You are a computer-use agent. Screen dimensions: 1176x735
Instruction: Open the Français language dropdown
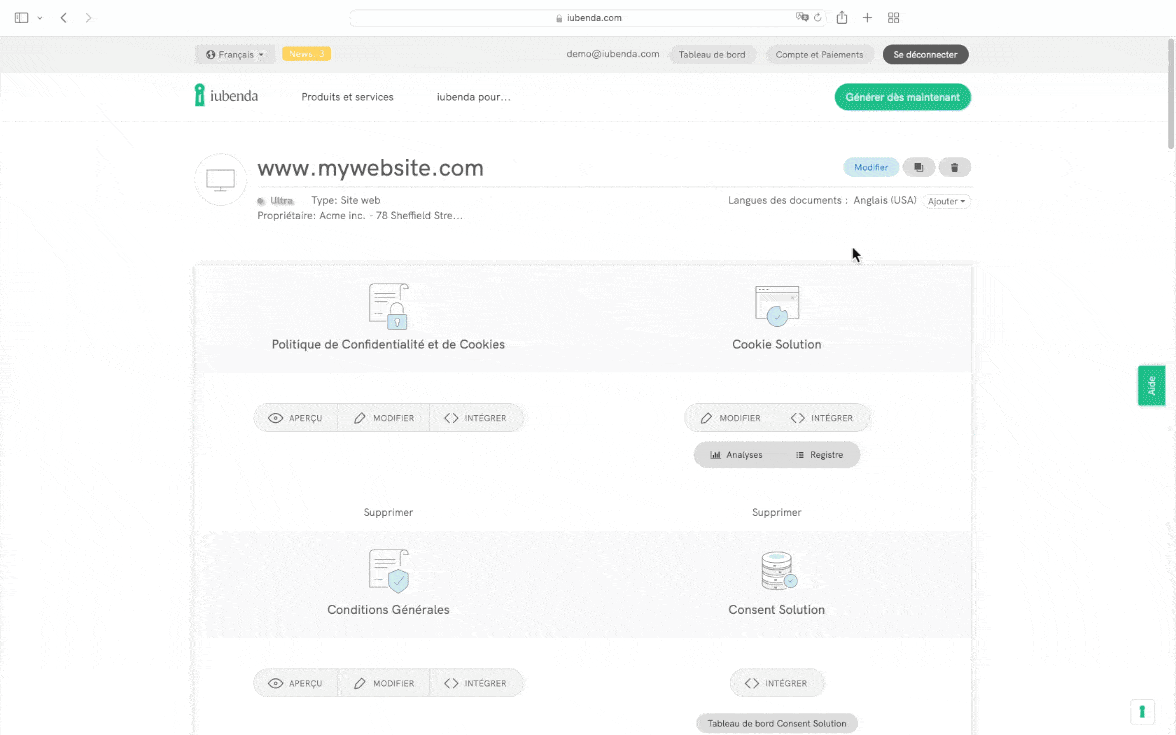click(235, 55)
